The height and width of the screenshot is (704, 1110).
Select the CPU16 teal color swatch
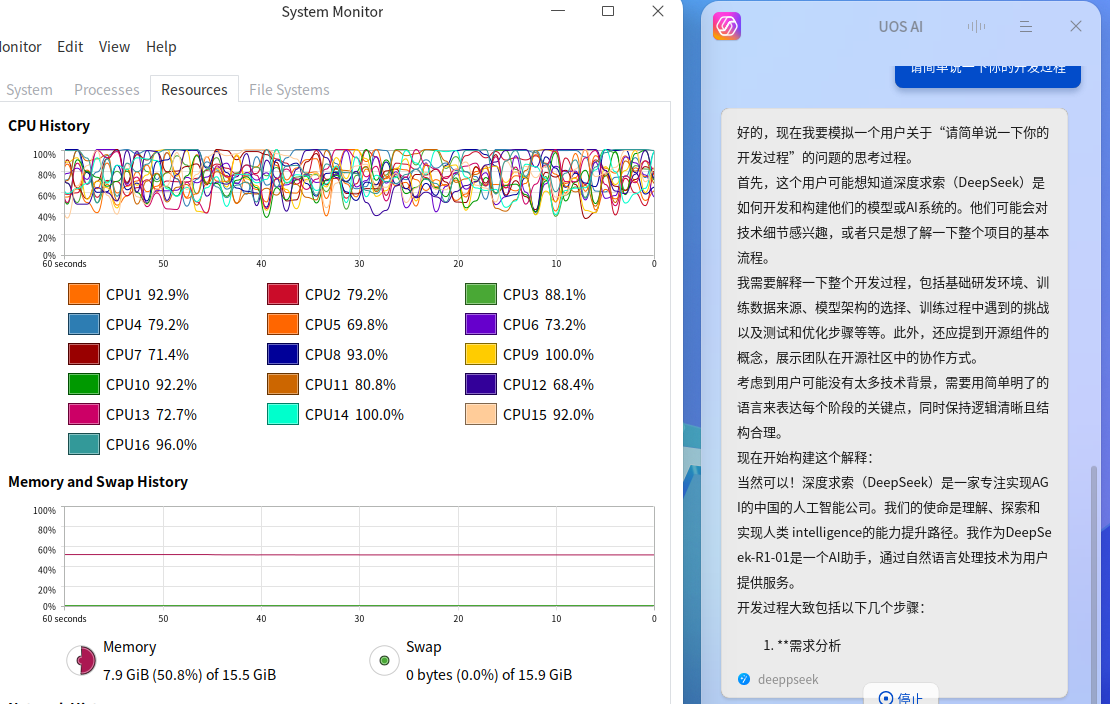[x=84, y=445]
